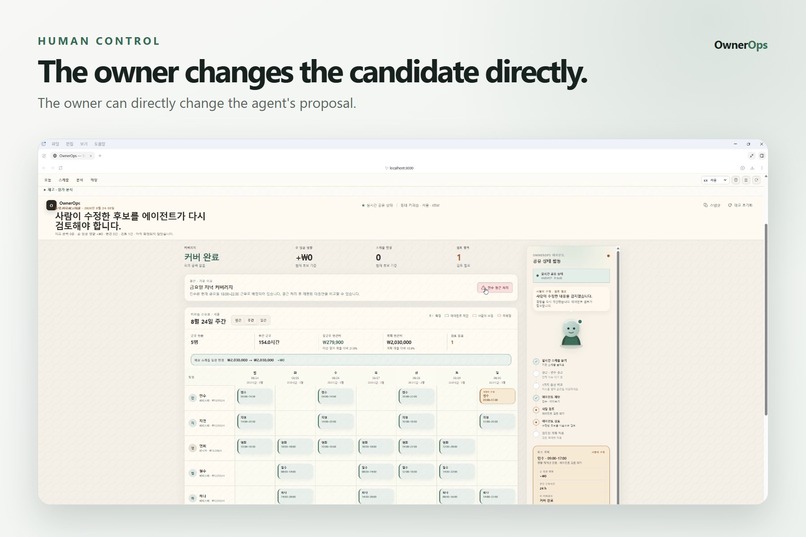
Task: Click the expand arrows icon in browser top right
Action: (x=752, y=156)
